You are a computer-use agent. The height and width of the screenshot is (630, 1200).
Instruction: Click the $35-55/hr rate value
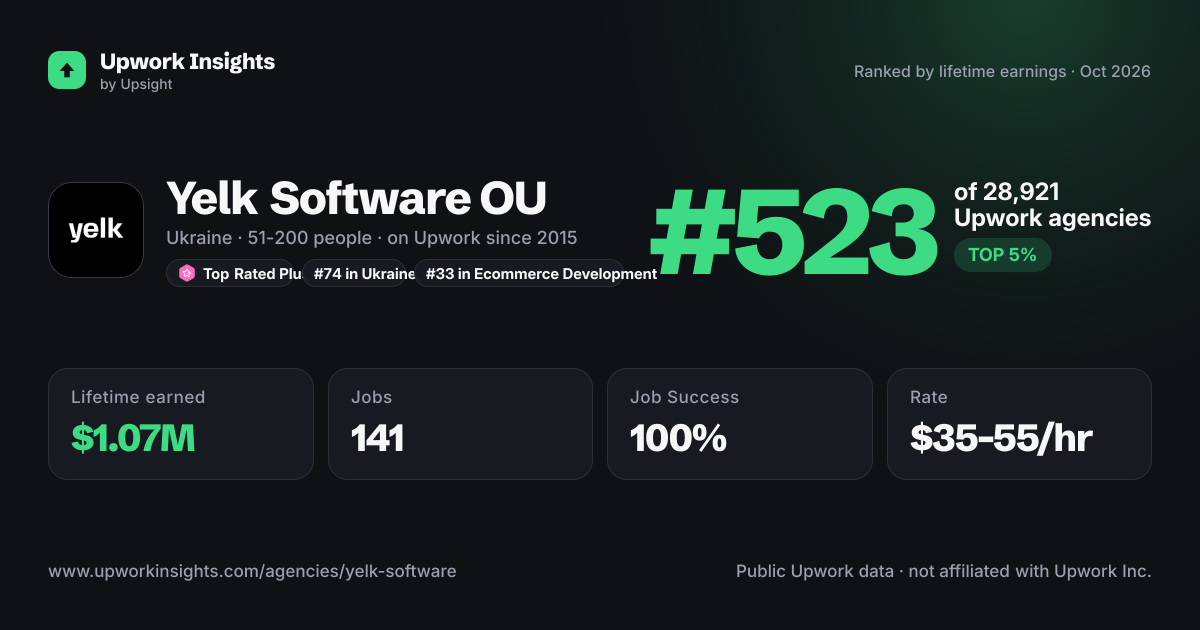pyautogui.click(x=1001, y=438)
